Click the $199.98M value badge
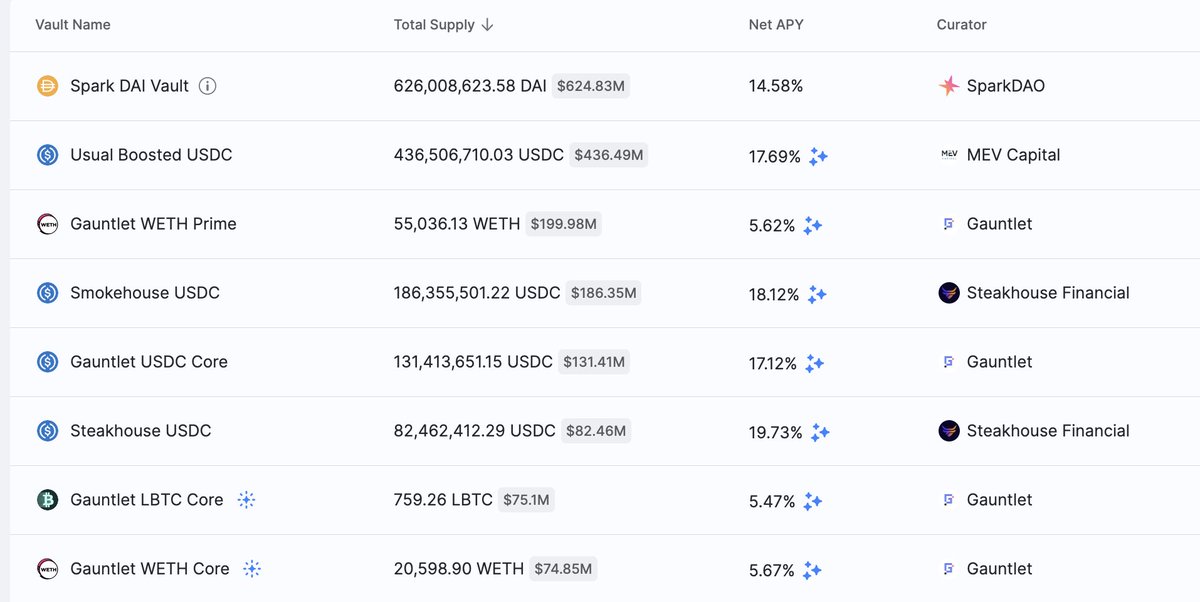This screenshot has height=602, width=1200. coord(563,224)
